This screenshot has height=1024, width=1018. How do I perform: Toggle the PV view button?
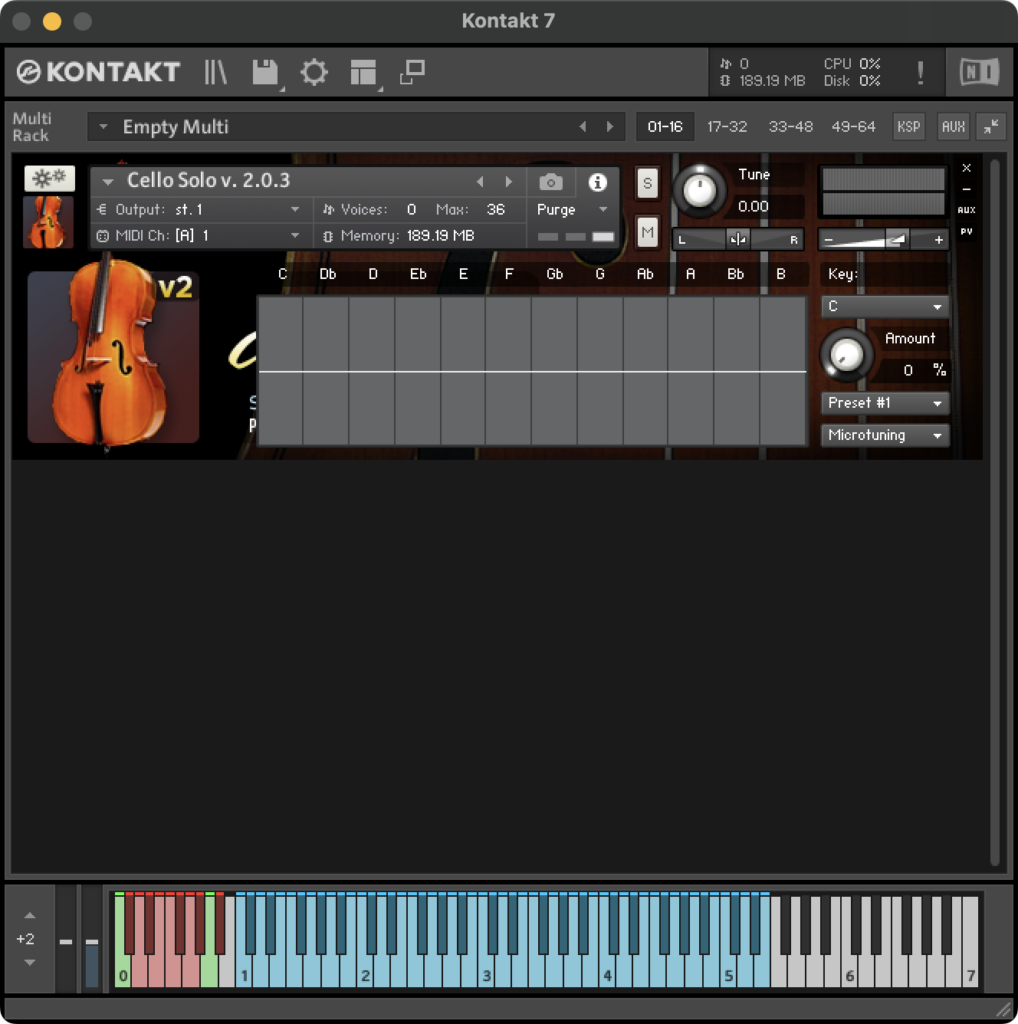tap(966, 231)
